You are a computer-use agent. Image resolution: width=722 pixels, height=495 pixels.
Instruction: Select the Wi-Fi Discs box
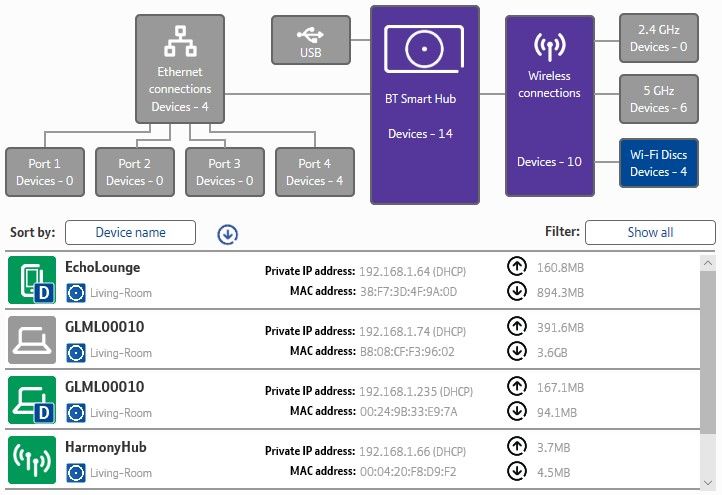pos(658,163)
